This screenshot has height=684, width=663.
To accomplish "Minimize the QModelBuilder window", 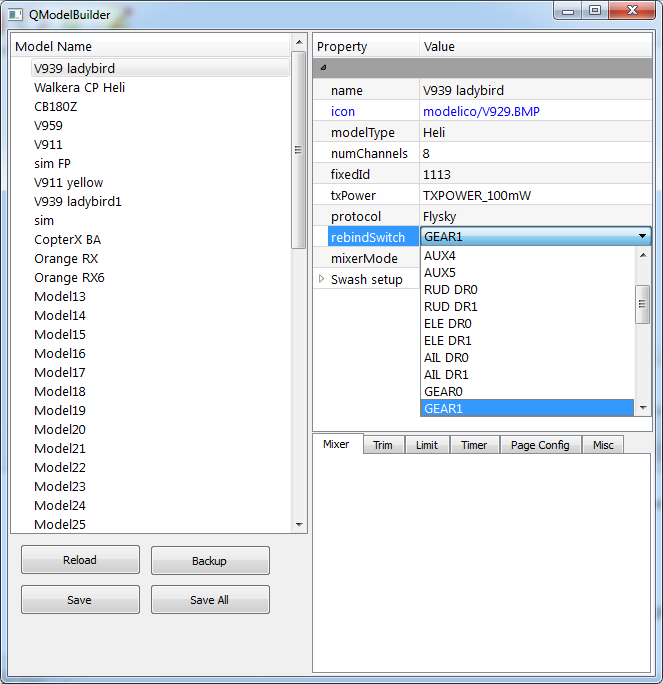I will pyautogui.click(x=567, y=10).
